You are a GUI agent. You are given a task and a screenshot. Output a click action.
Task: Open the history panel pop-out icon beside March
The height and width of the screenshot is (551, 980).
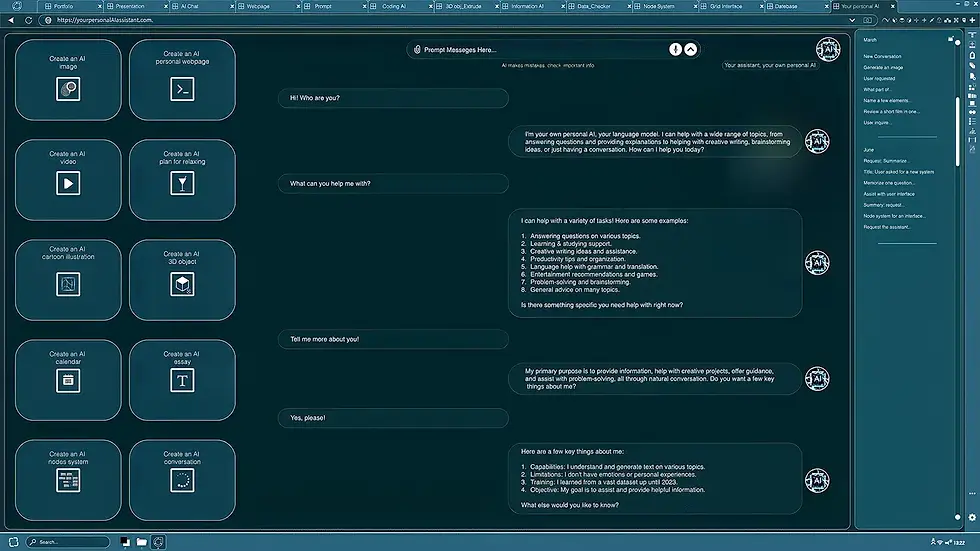click(951, 39)
